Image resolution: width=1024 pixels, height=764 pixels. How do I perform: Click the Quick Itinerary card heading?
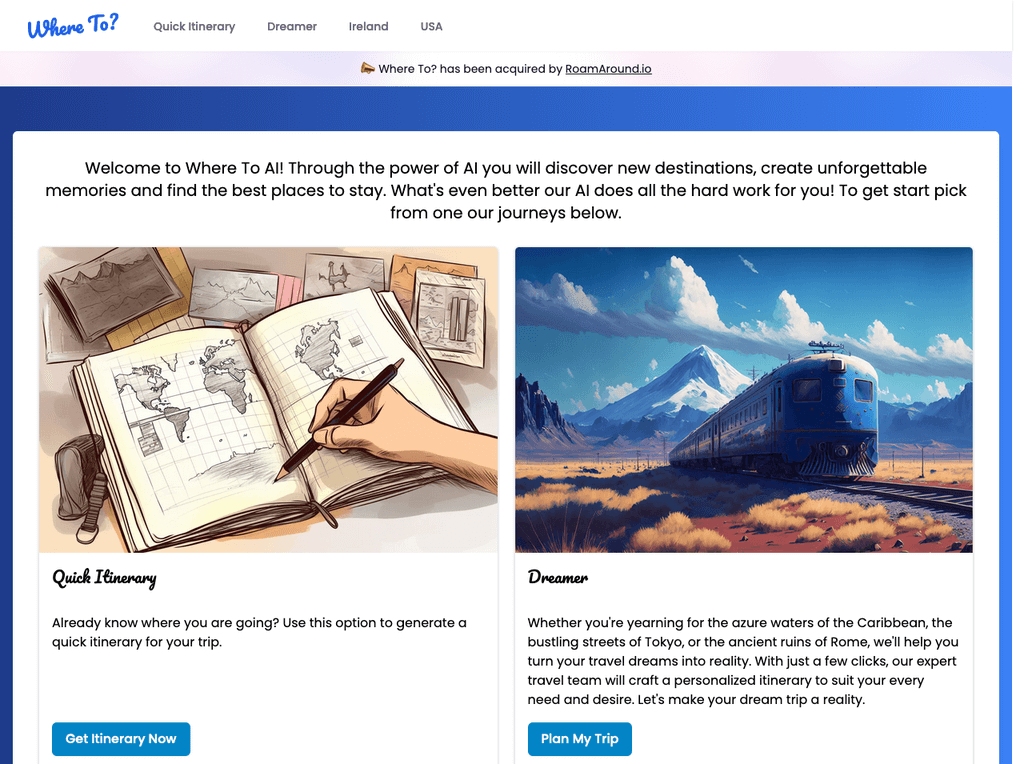pyautogui.click(x=104, y=578)
